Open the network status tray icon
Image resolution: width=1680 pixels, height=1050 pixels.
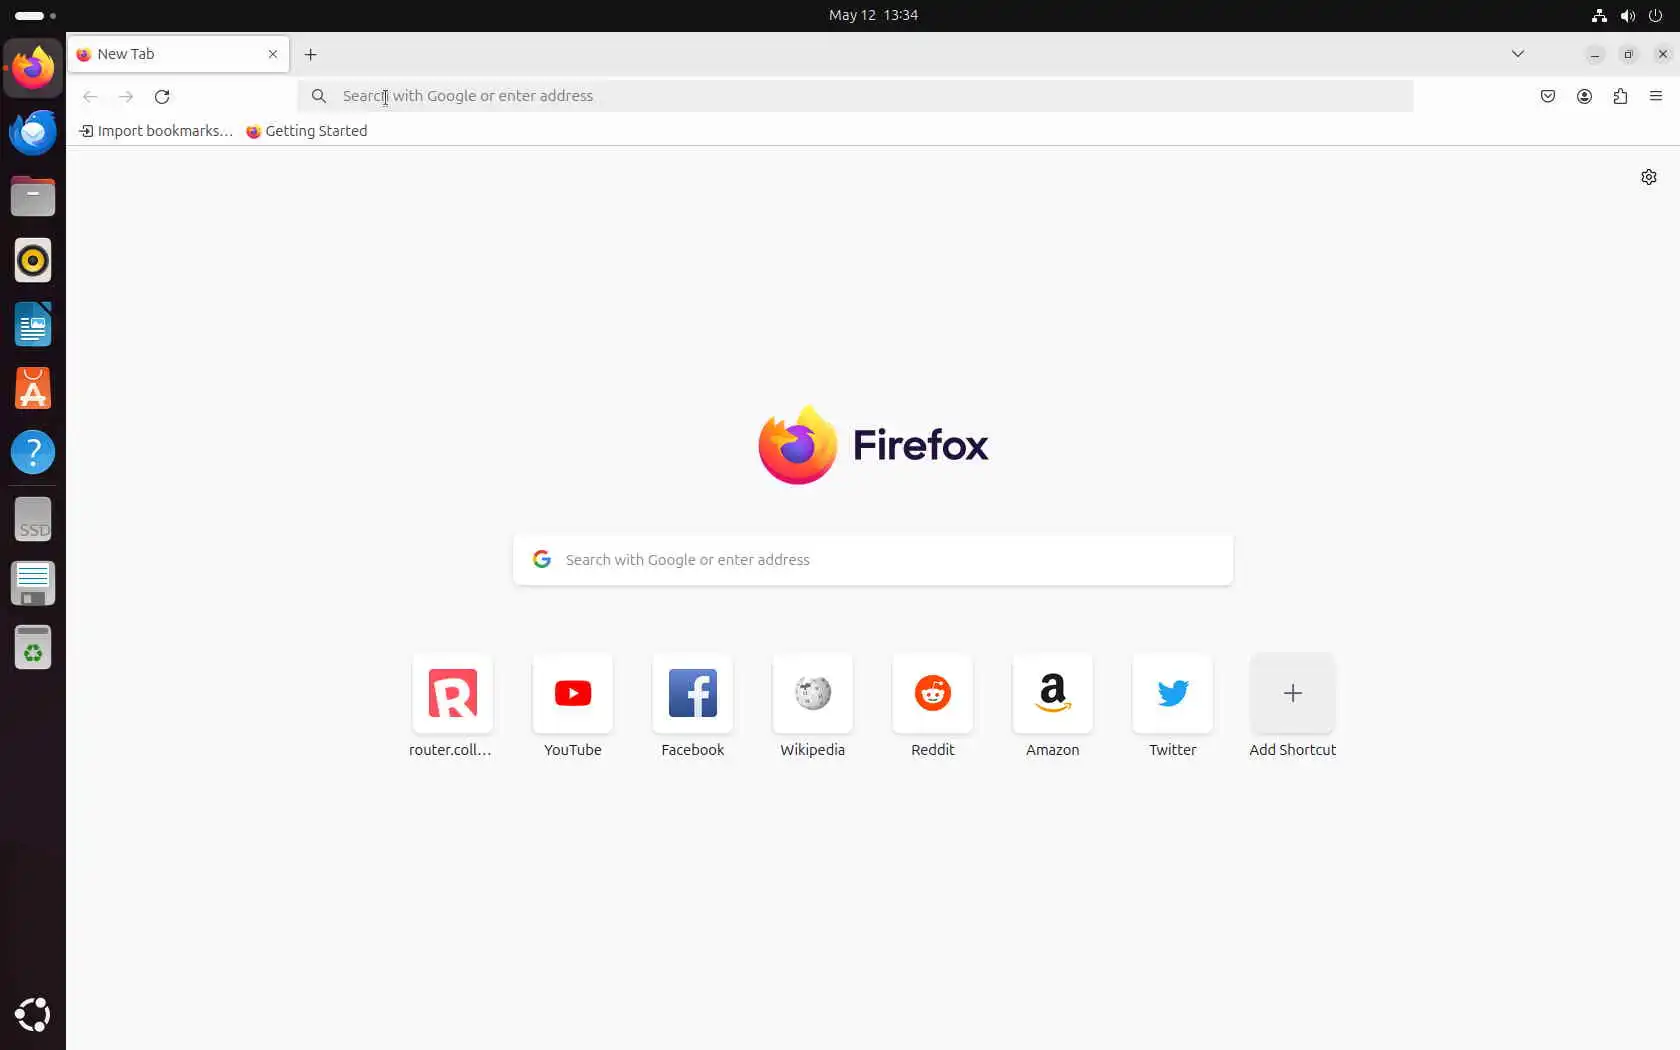[x=1599, y=15]
